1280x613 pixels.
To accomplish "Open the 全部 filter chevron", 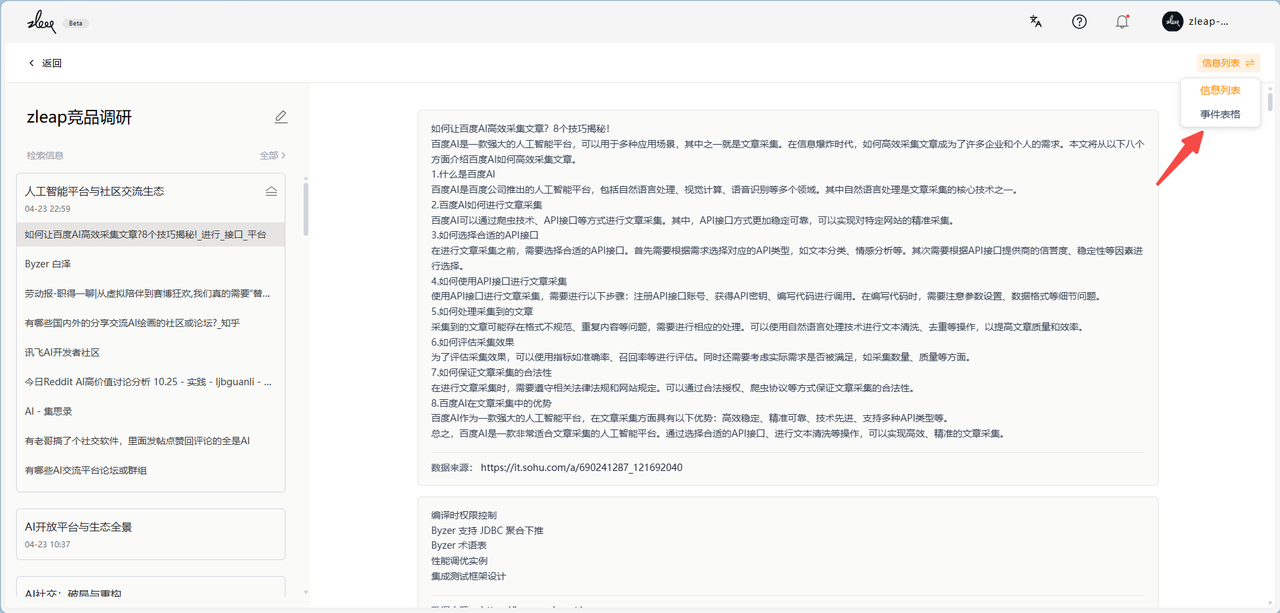I will [283, 155].
